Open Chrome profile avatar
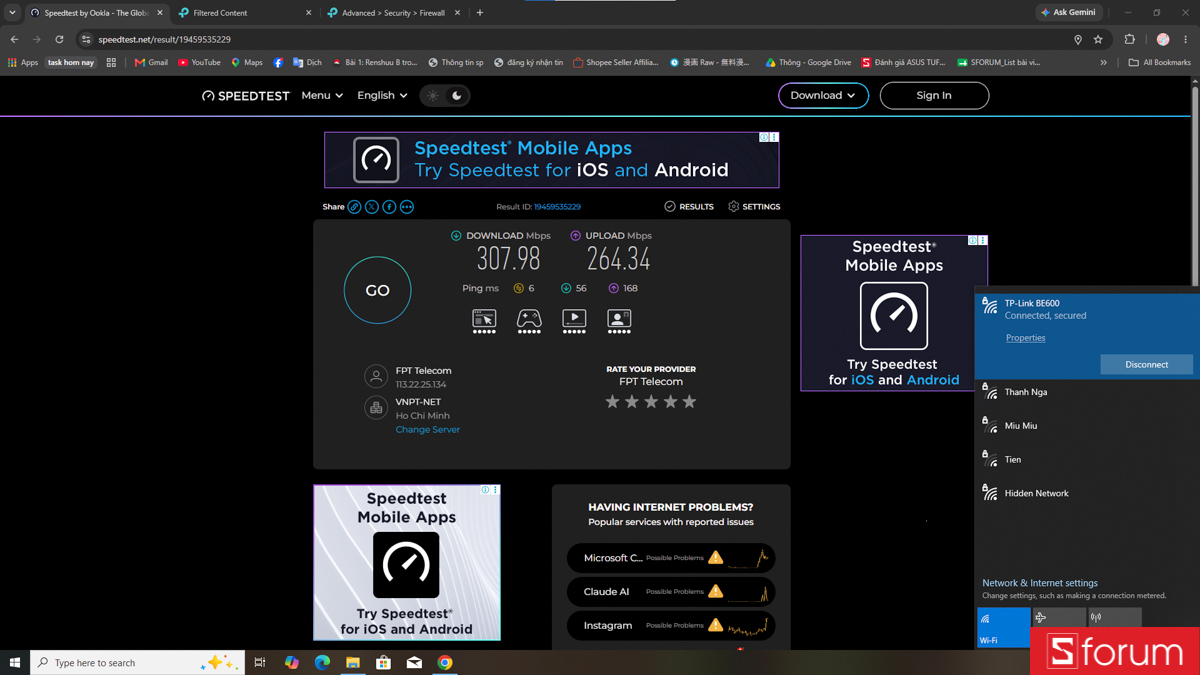1200x675 pixels. [1163, 39]
